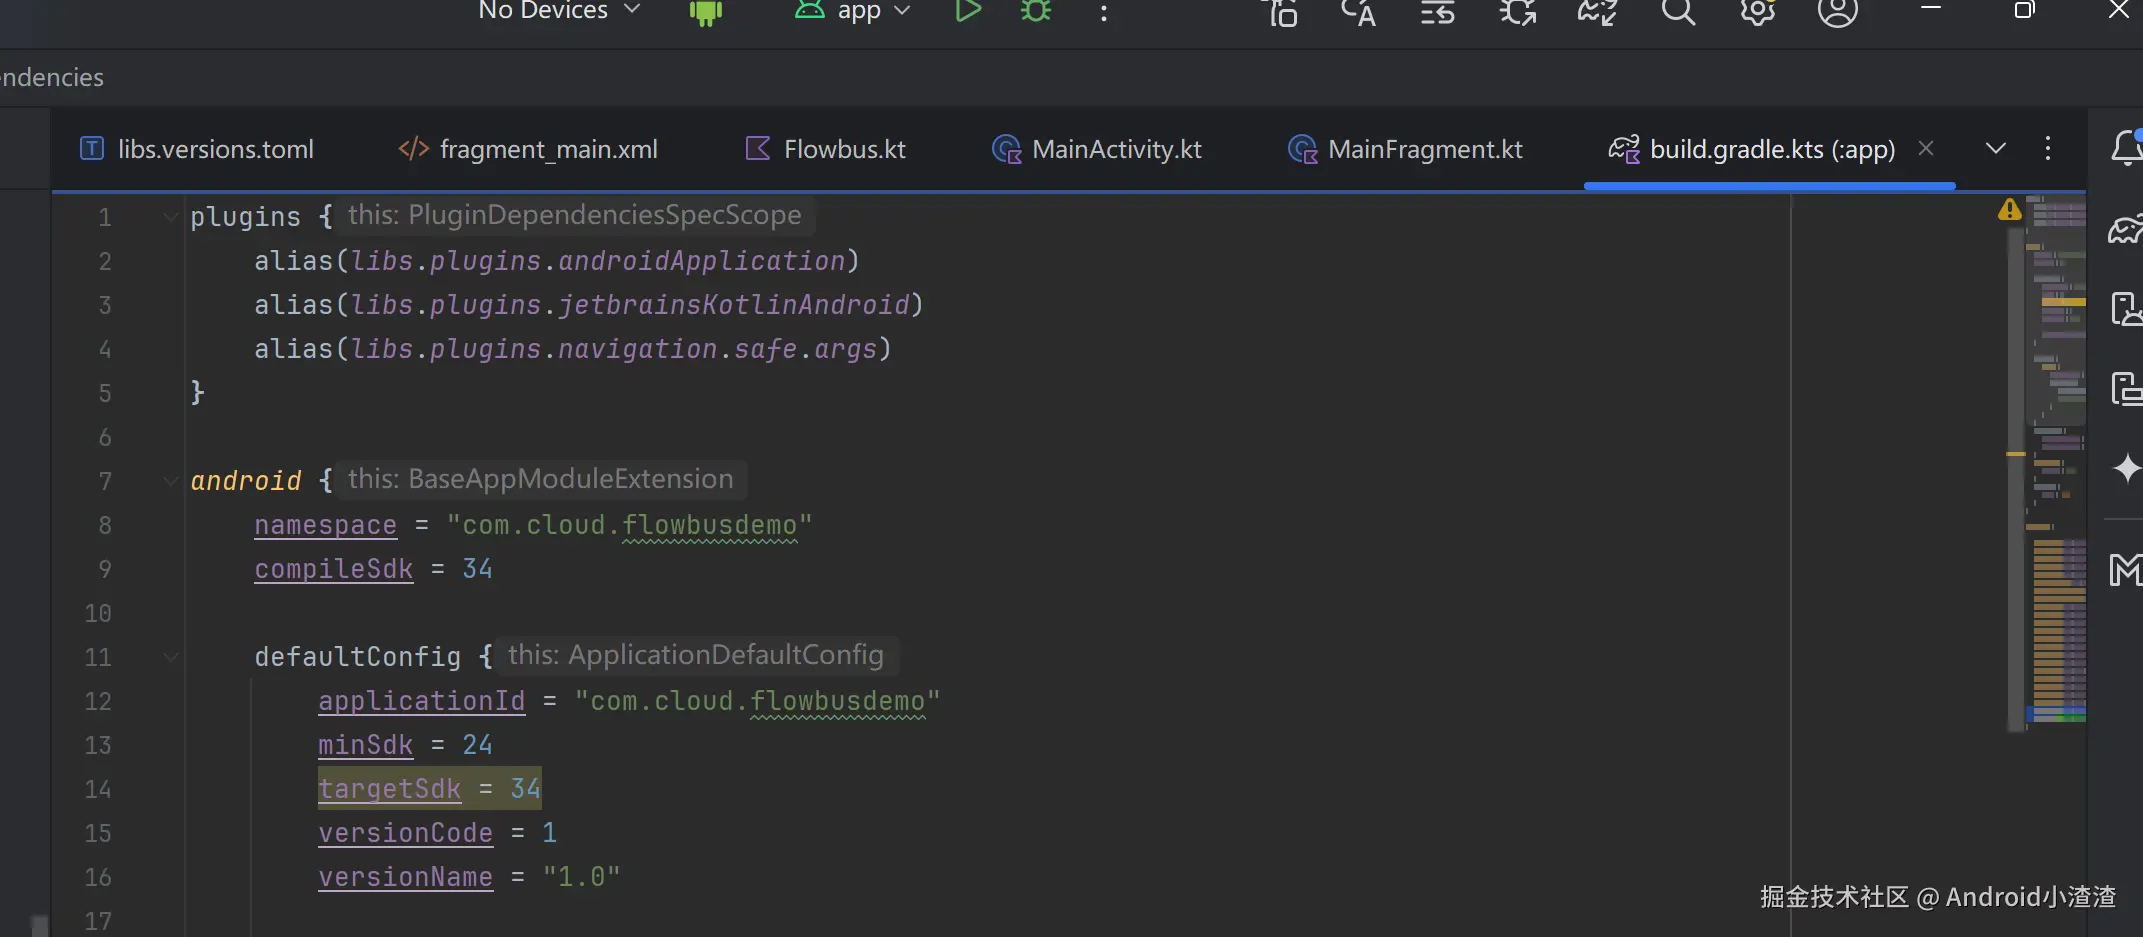The height and width of the screenshot is (937, 2143).
Task: Open the Gradle elephant tool window in the right sidebar
Action: coord(2126,229)
